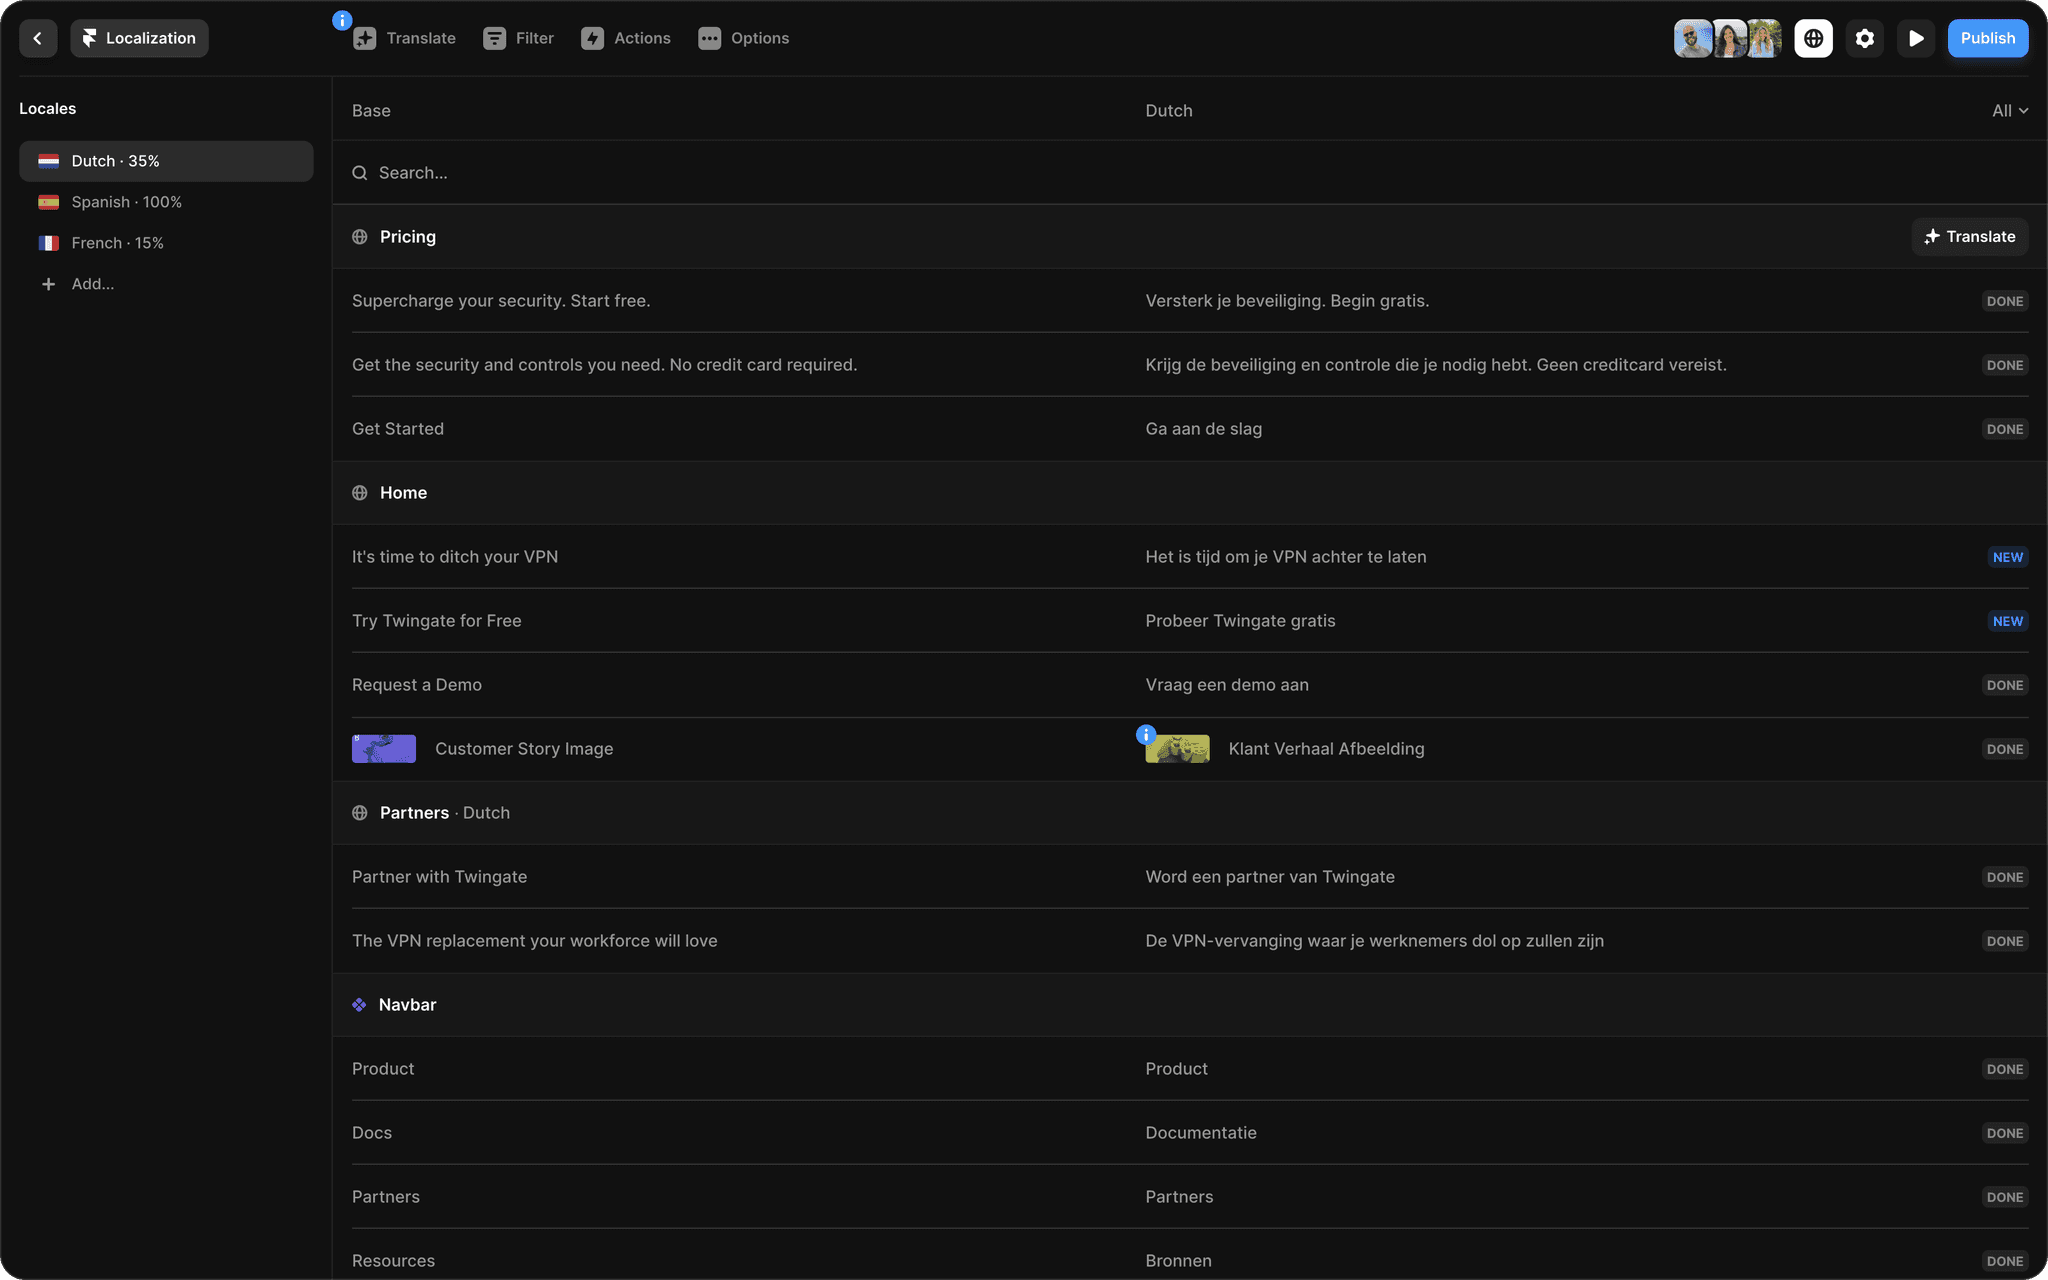Open the Options toolbar item
This screenshot has width=2048, height=1280.
(744, 38)
